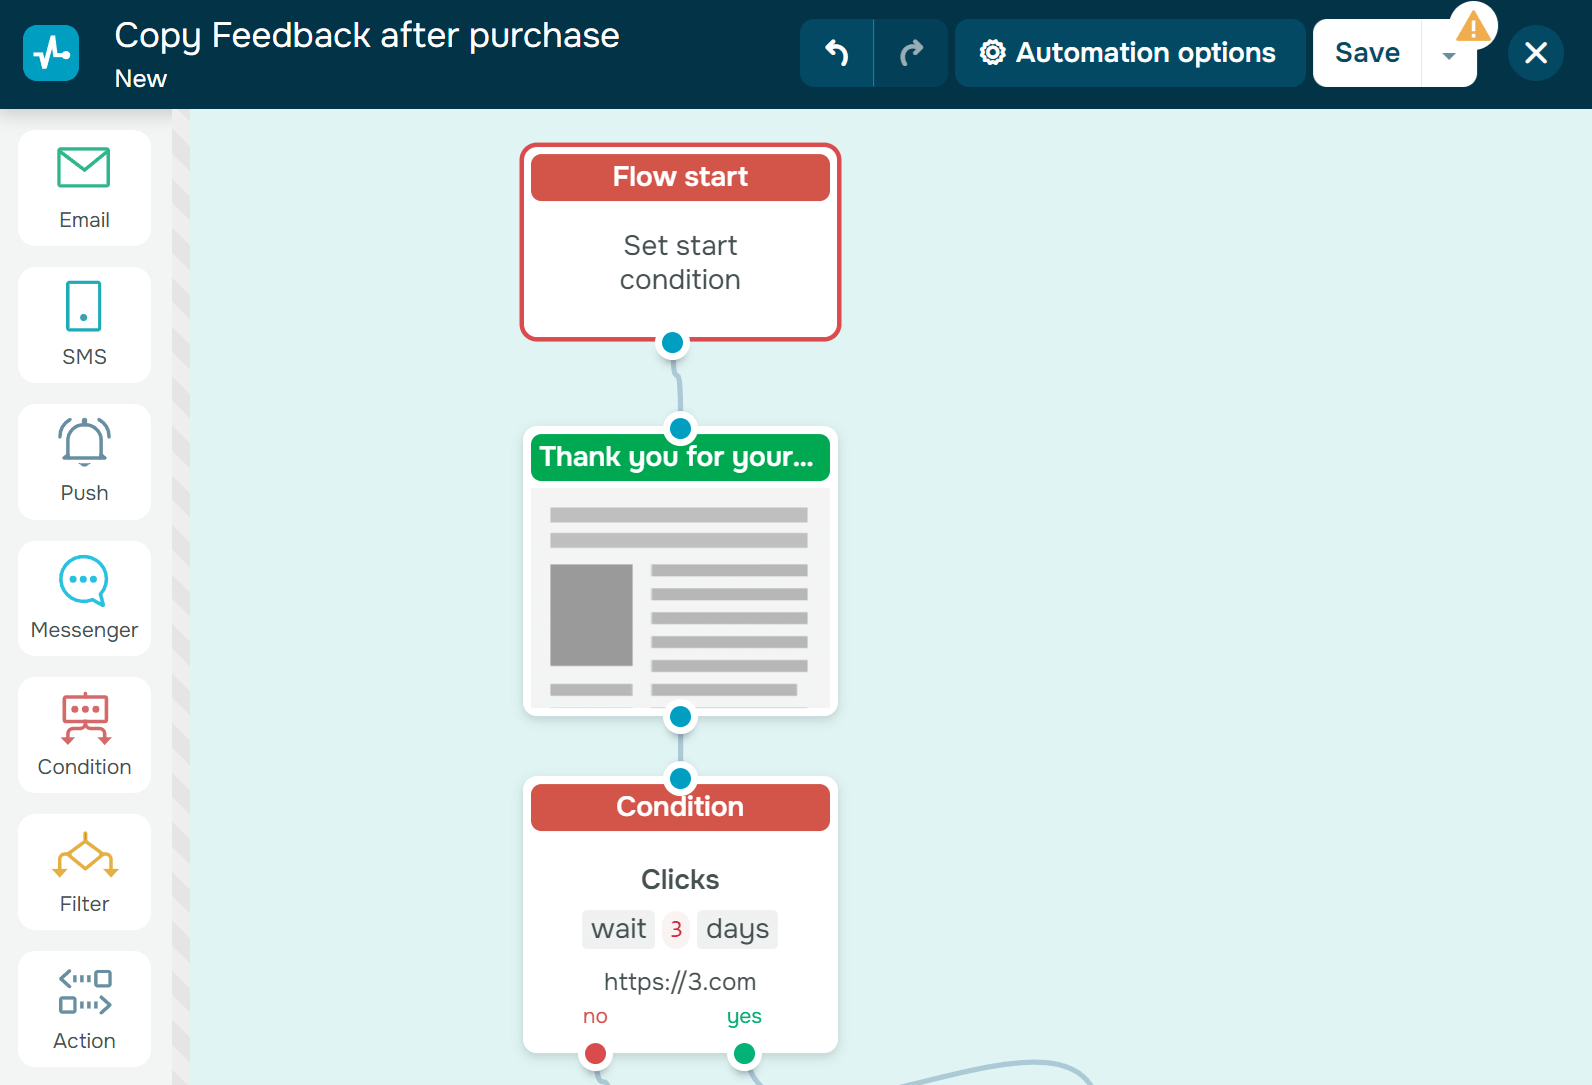Image resolution: width=1592 pixels, height=1085 pixels.
Task: Click Set start condition text
Action: tap(680, 262)
